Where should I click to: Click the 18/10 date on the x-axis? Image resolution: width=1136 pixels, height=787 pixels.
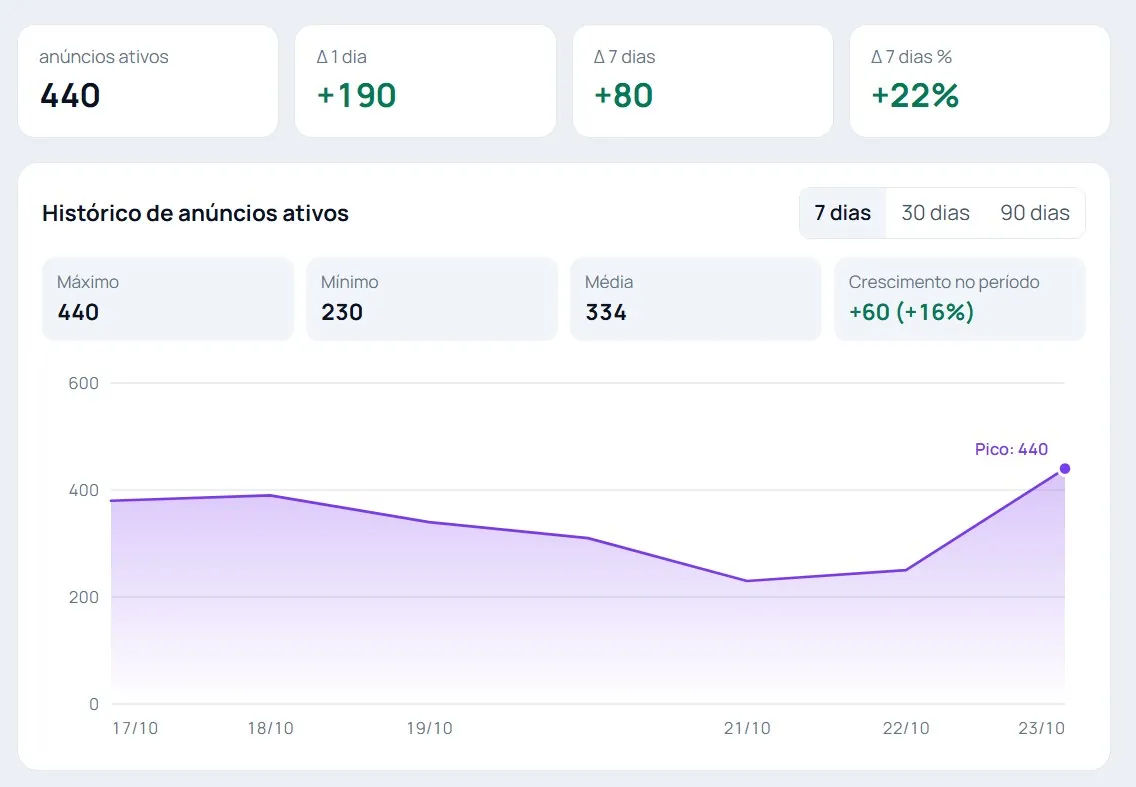270,728
